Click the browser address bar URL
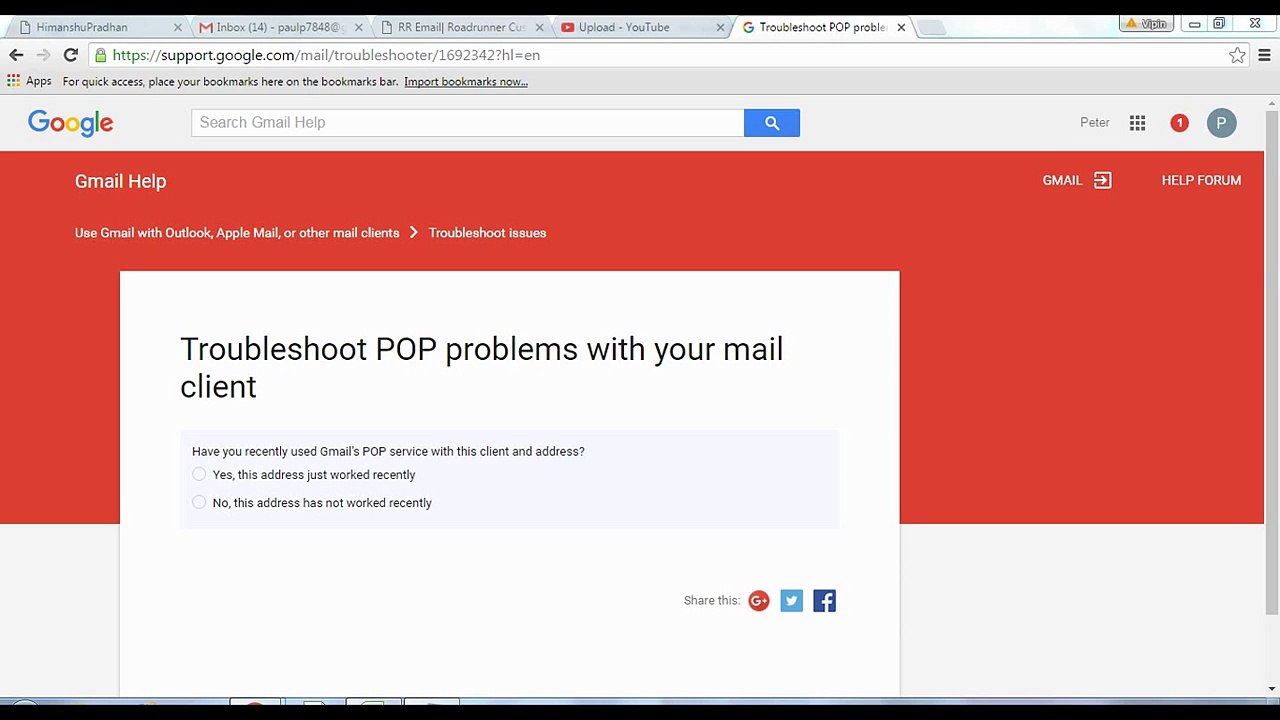The image size is (1280, 720). (326, 55)
